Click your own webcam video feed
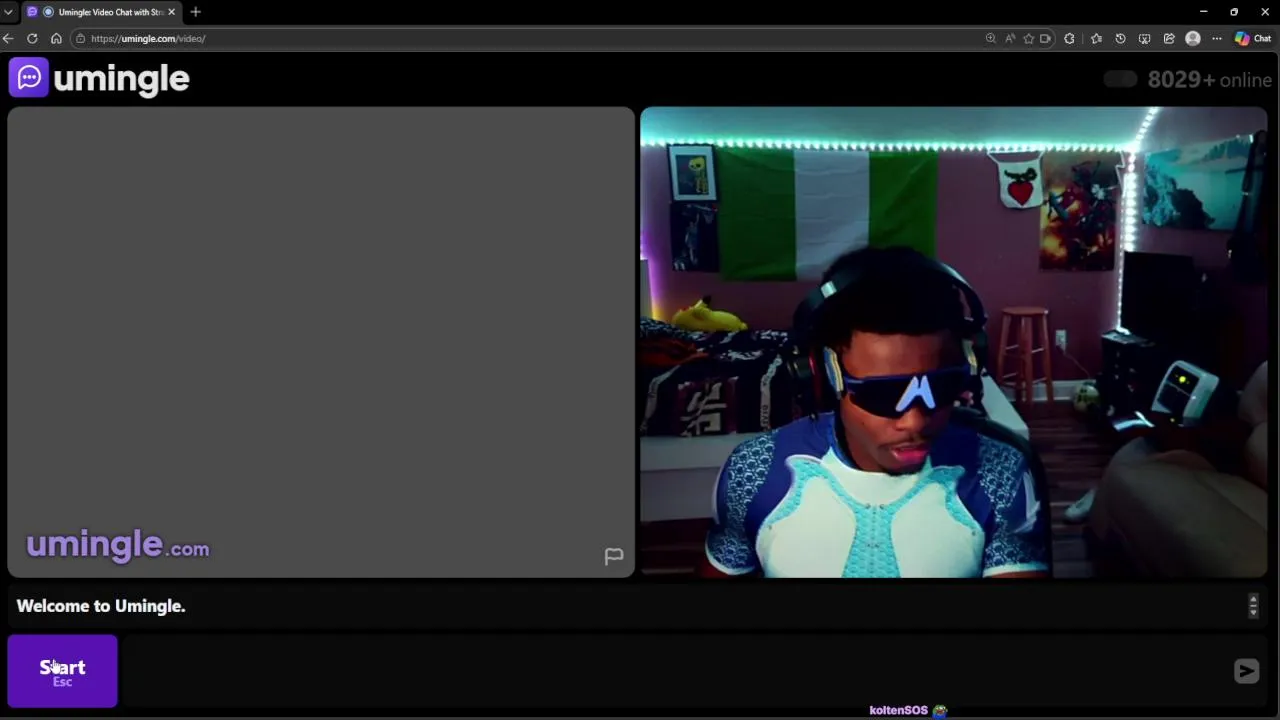 coord(953,342)
